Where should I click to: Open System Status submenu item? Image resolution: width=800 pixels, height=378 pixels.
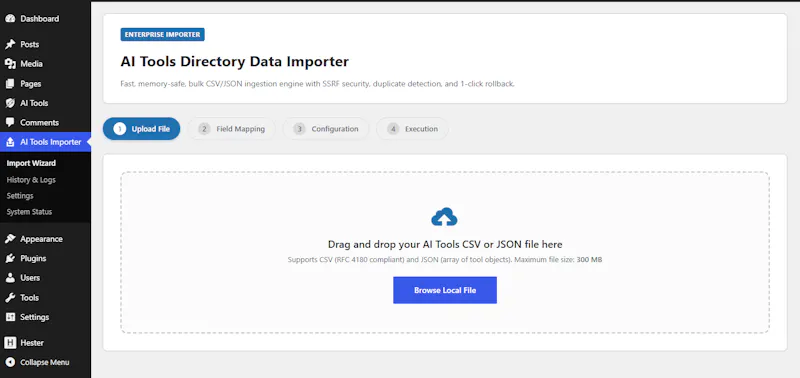point(29,212)
